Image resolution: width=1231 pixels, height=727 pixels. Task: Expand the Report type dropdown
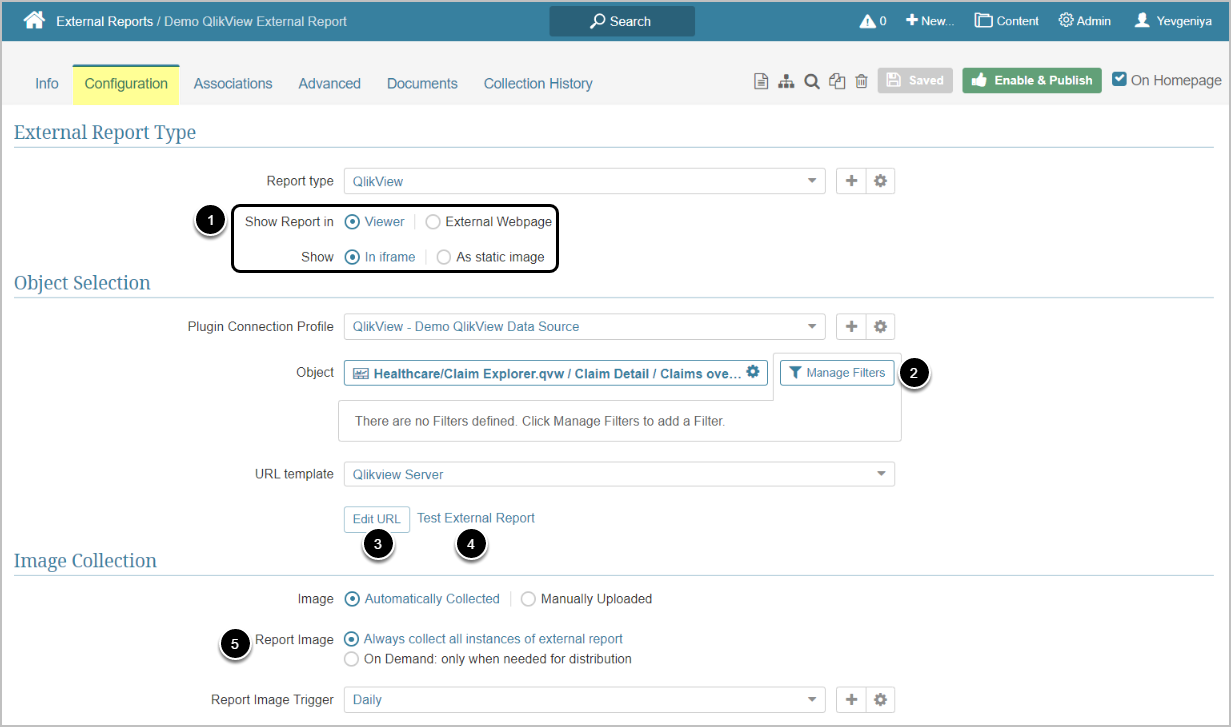(584, 181)
